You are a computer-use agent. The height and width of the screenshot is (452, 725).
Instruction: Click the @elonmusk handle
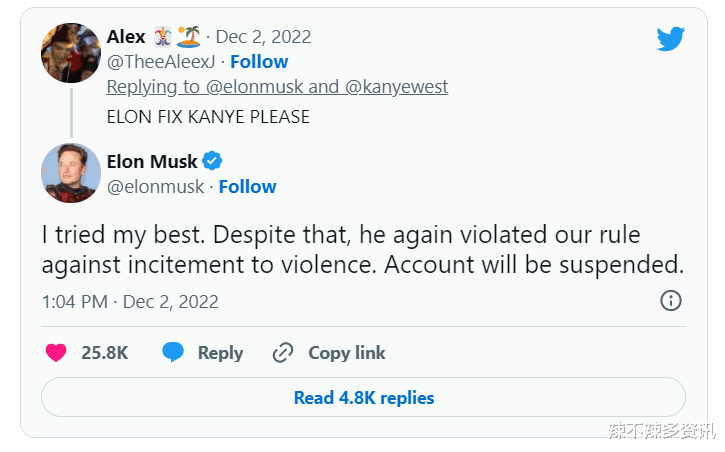pyautogui.click(x=154, y=186)
